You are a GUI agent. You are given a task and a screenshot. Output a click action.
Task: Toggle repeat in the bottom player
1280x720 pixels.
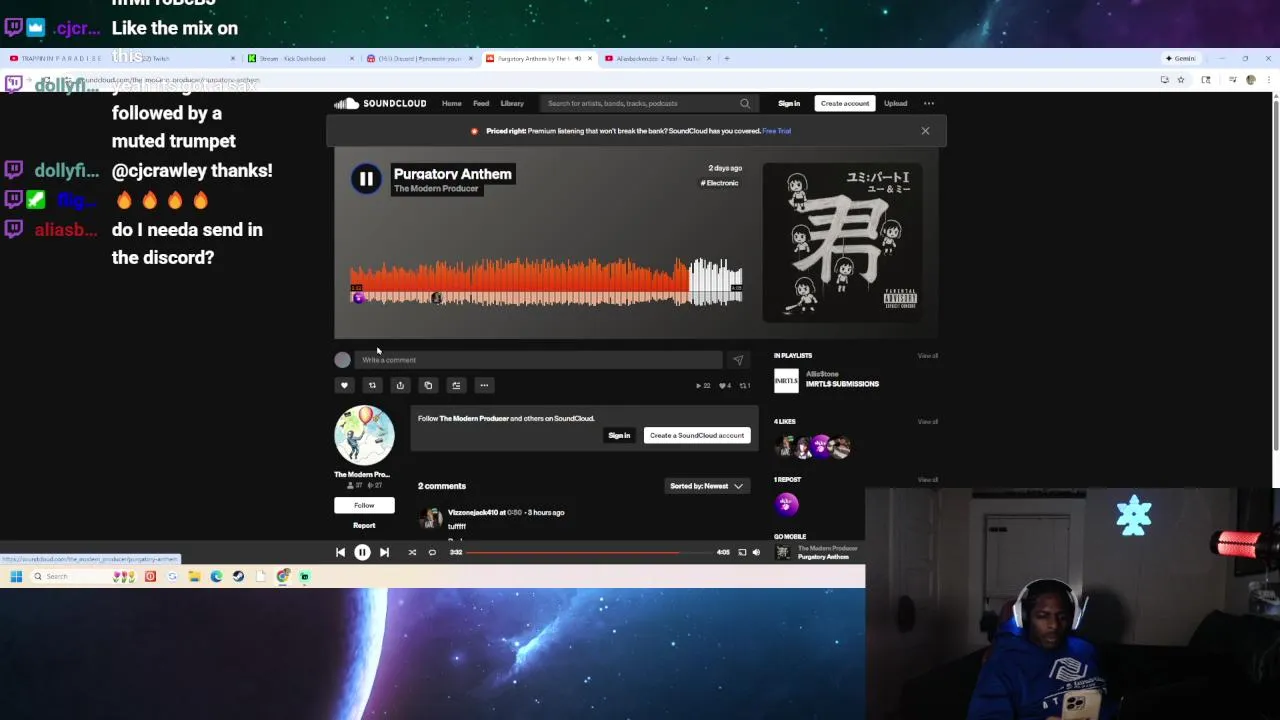(x=432, y=552)
